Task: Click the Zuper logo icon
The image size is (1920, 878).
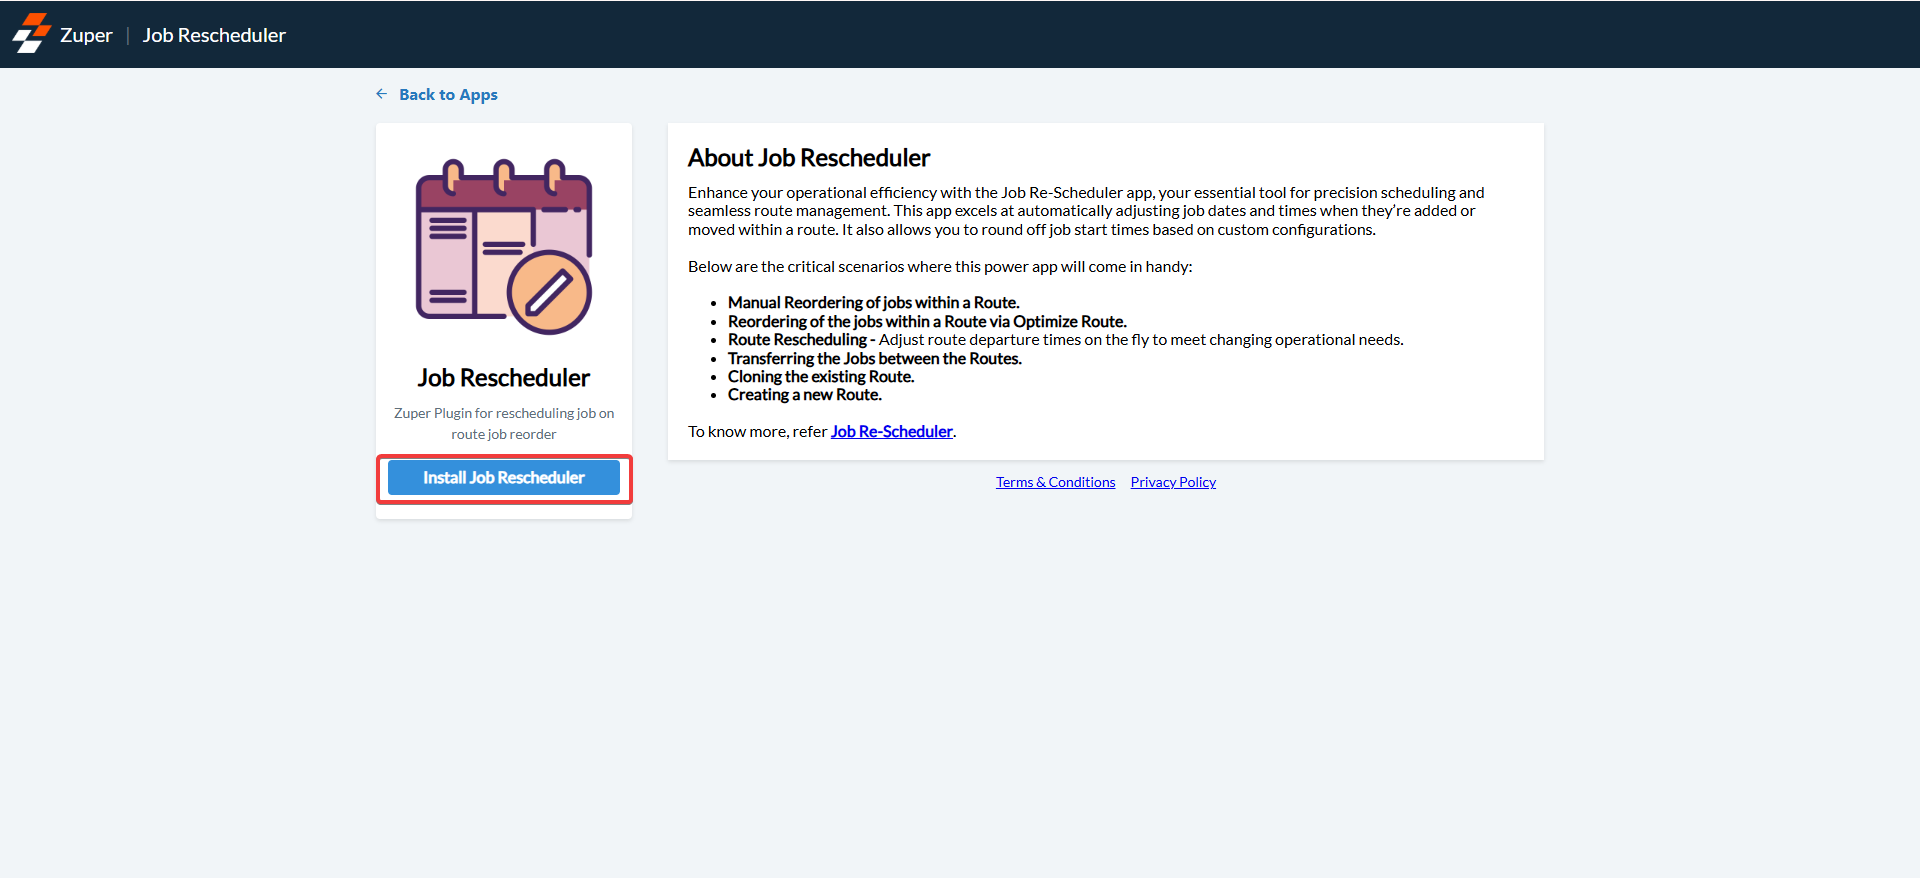Action: point(31,34)
